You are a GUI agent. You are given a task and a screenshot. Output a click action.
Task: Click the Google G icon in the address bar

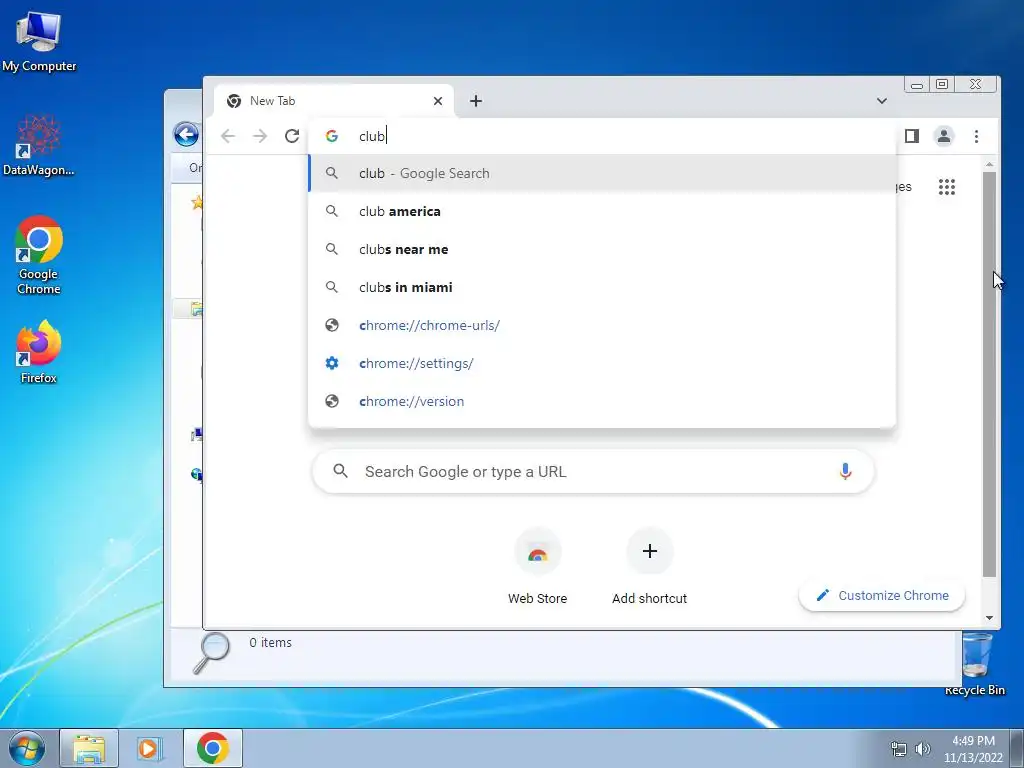click(332, 136)
